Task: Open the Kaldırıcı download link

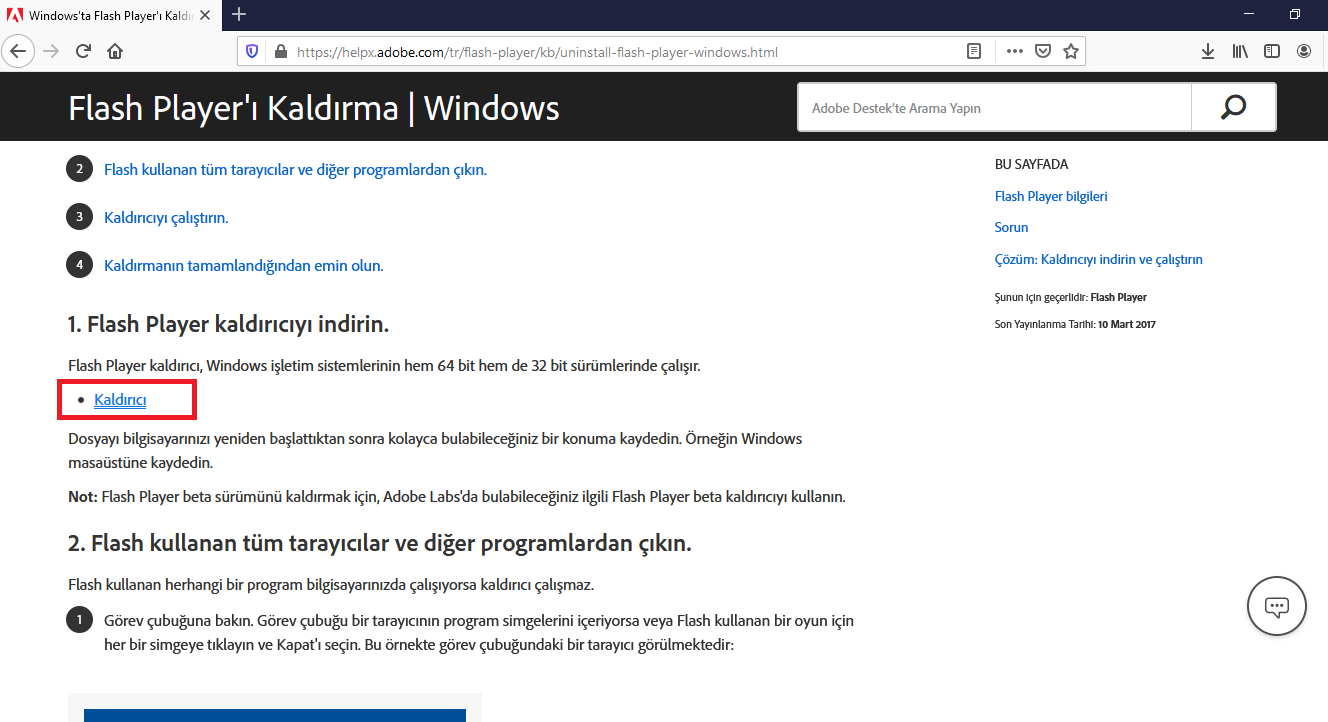Action: coord(120,400)
